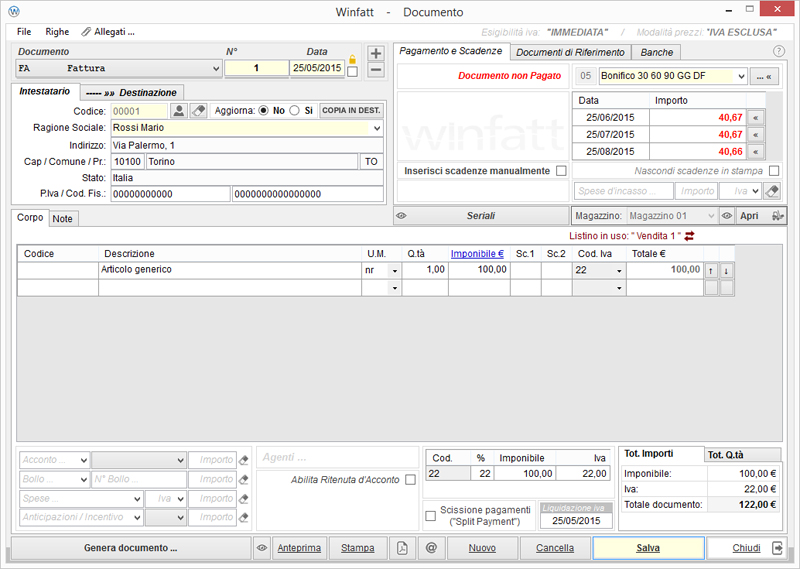Clear customer with eraser icon beside Codice
This screenshot has height=569, width=800.
pos(198,111)
